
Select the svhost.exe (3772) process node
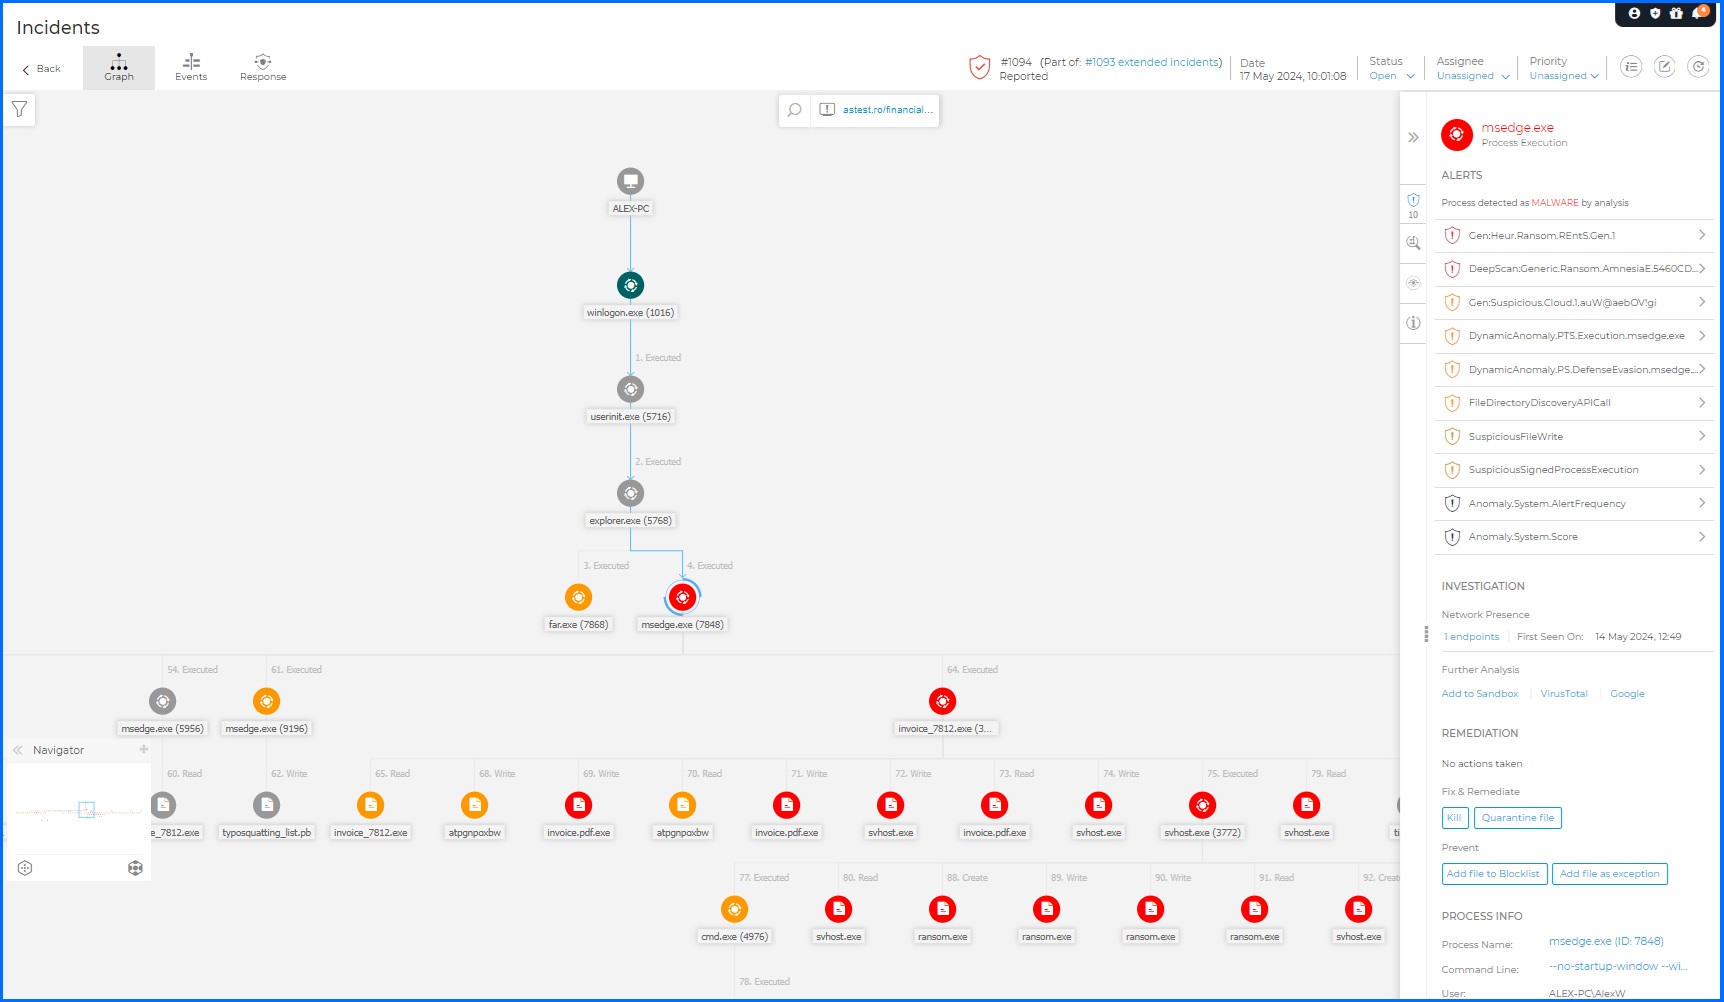point(1202,805)
